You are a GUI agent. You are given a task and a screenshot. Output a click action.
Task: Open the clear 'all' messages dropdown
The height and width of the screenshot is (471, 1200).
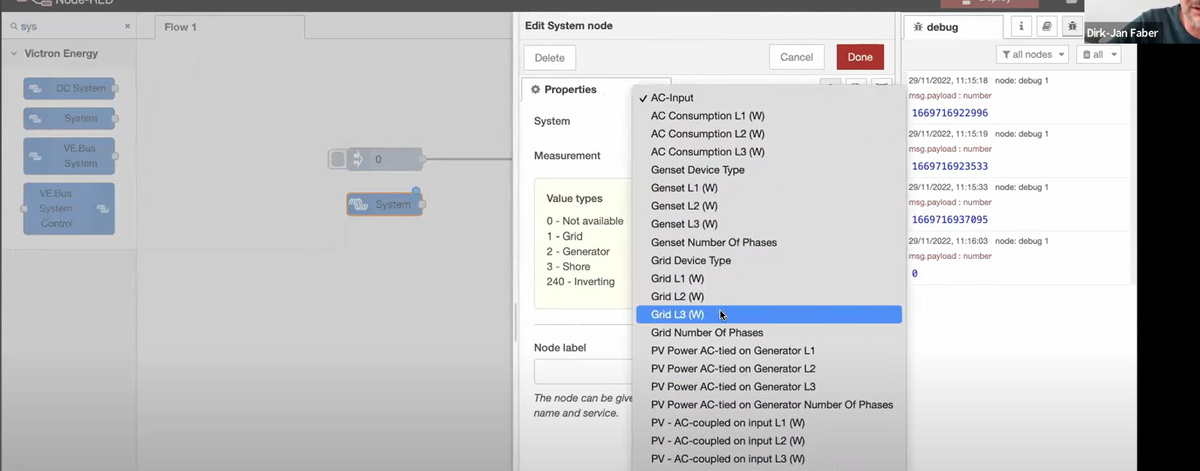[x=1097, y=54]
